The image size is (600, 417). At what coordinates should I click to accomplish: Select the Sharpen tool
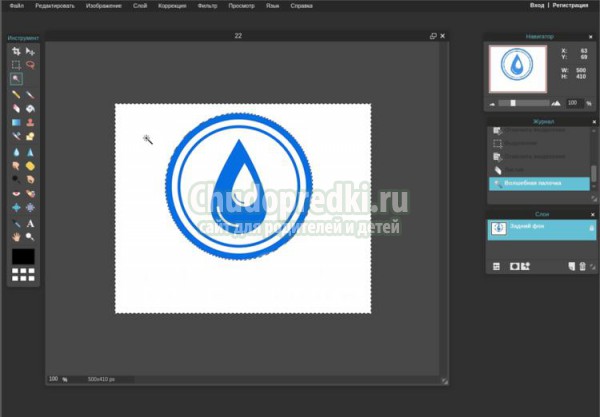[30, 152]
